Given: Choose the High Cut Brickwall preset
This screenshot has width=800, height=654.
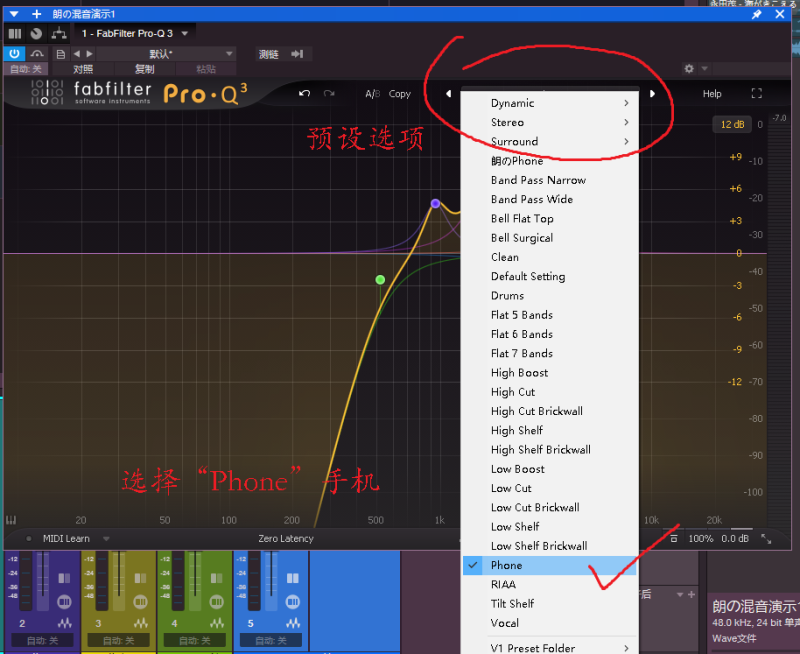Looking at the screenshot, I should (536, 411).
